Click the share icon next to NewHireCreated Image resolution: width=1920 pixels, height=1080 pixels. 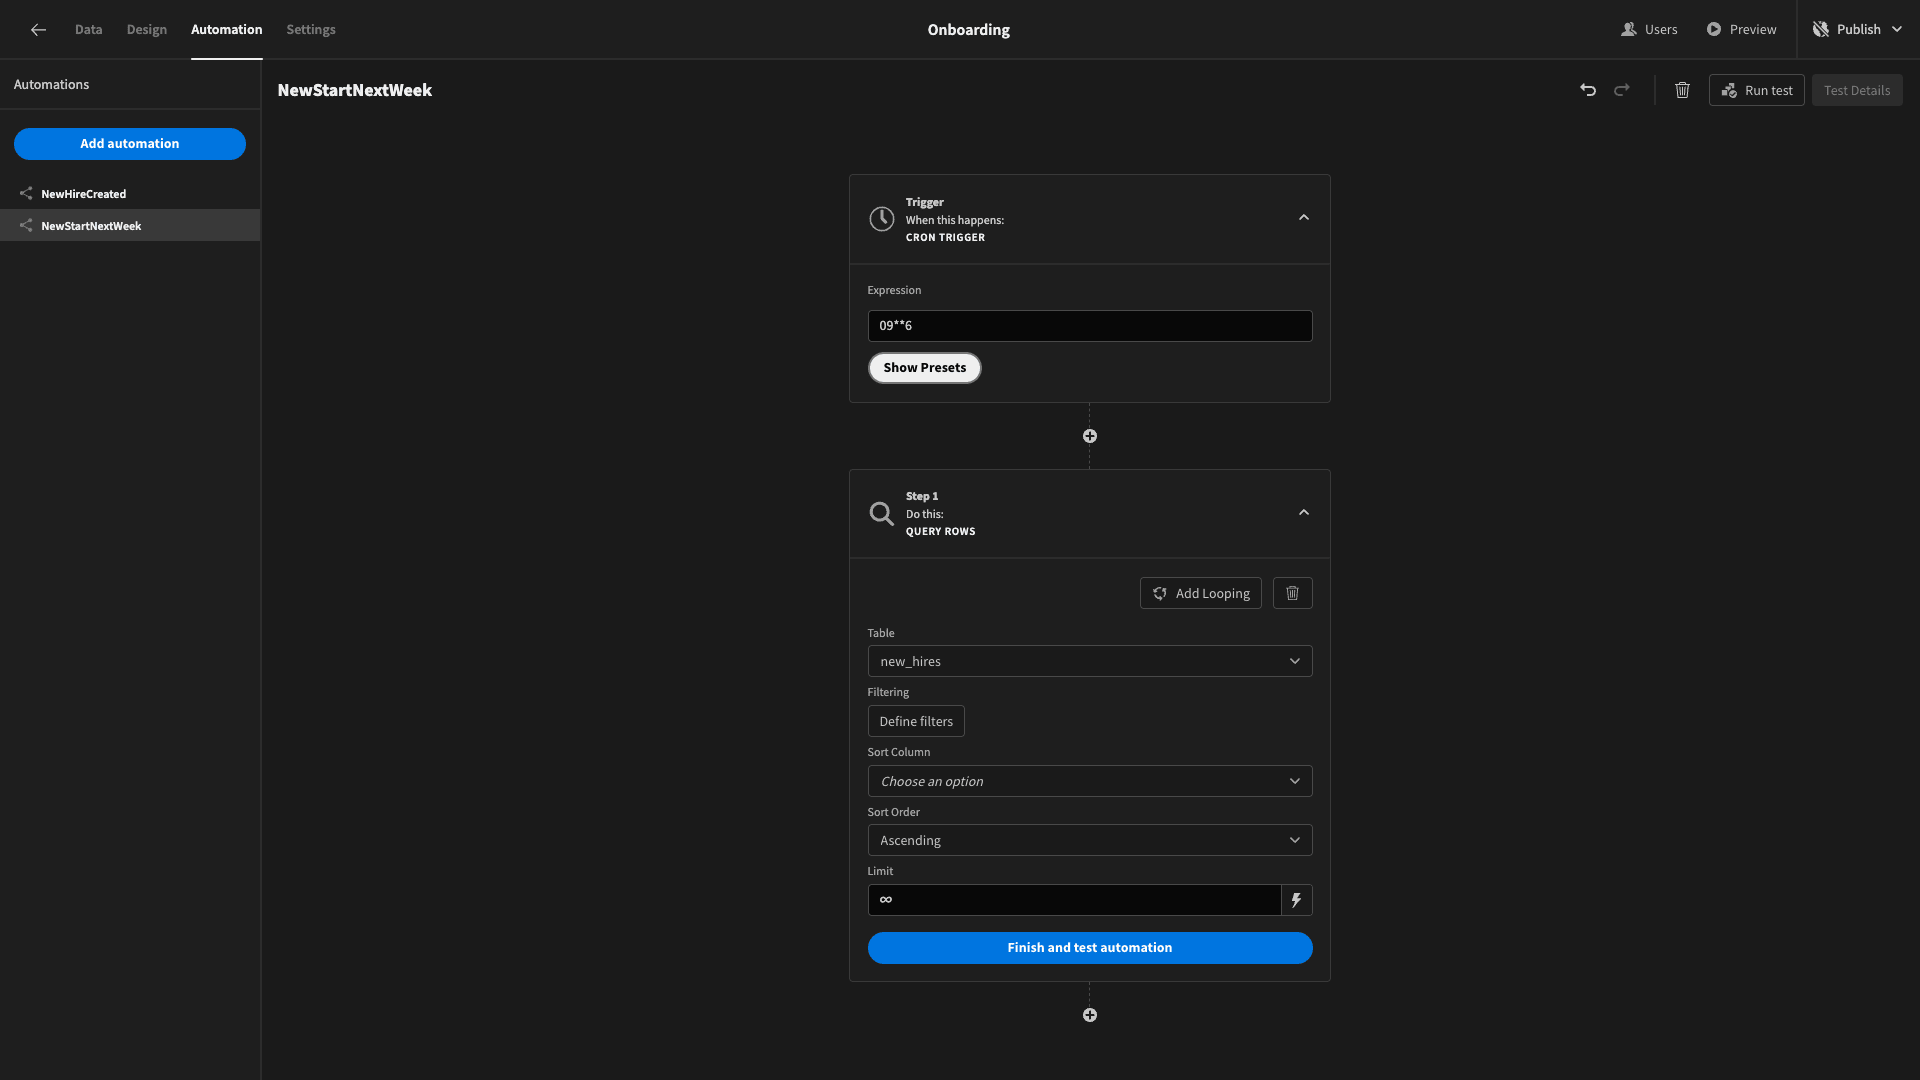click(x=25, y=194)
